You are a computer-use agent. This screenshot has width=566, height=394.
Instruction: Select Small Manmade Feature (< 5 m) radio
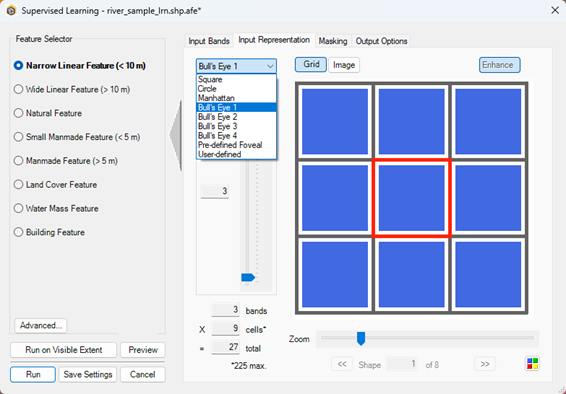point(18,137)
